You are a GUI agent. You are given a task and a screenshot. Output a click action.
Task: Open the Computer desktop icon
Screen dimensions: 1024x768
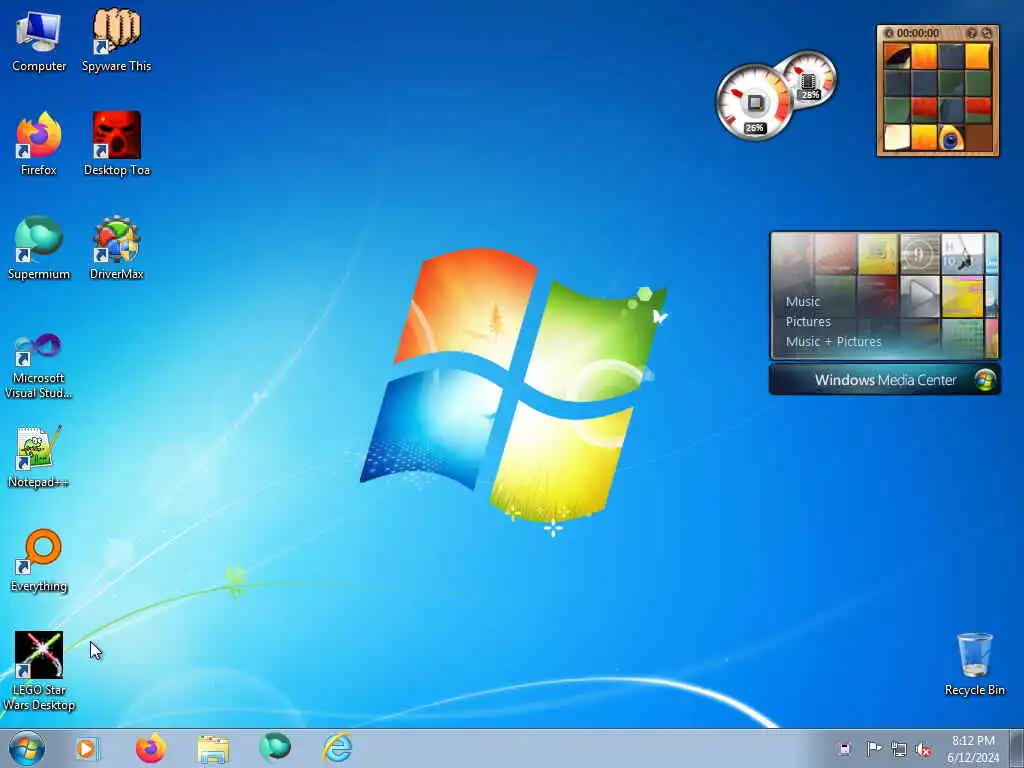click(x=39, y=41)
